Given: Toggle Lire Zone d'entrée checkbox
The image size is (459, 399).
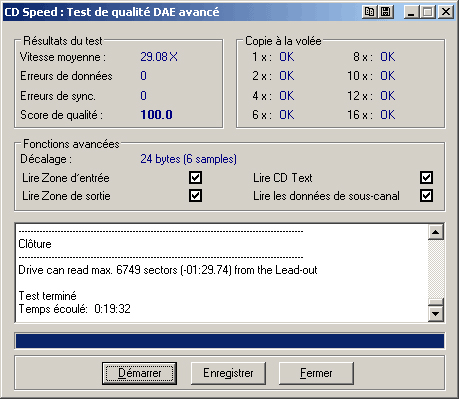Looking at the screenshot, I should [x=195, y=178].
